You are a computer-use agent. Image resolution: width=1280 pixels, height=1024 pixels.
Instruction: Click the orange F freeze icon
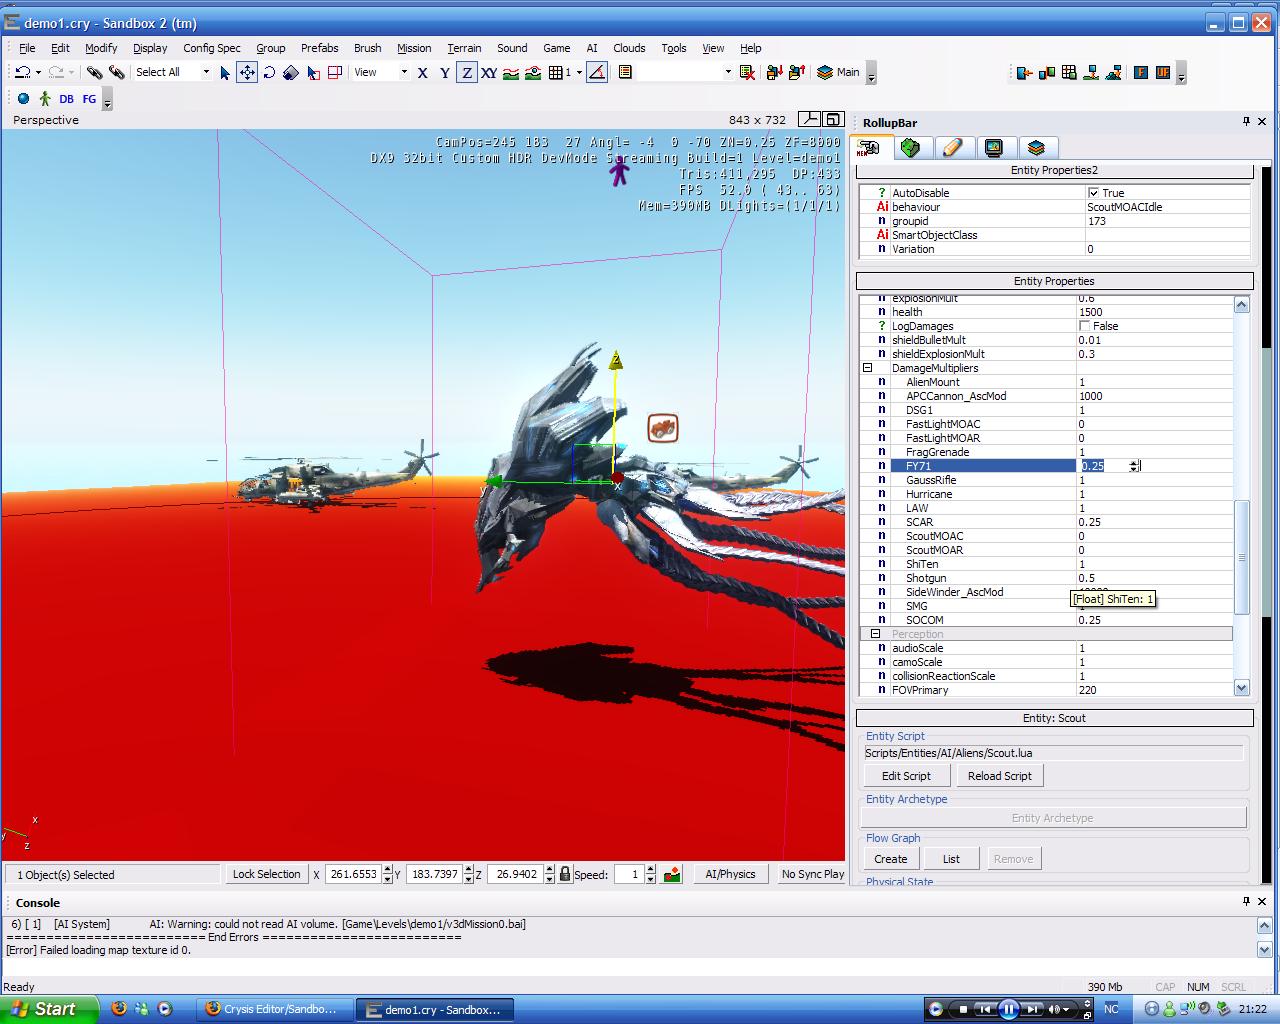(1139, 72)
